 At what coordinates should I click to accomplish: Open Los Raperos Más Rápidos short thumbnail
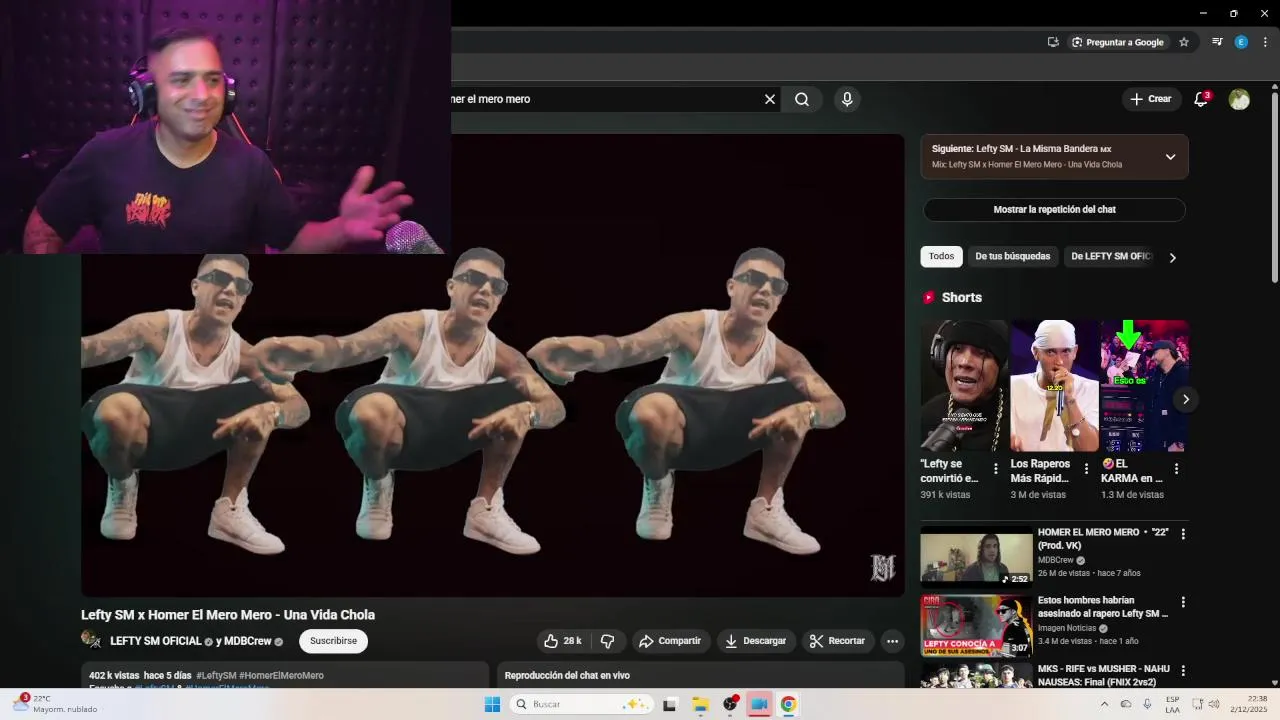[x=1054, y=386]
